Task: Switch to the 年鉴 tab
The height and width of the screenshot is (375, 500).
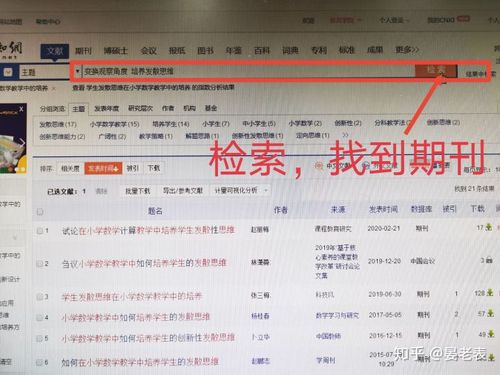Action: point(233,50)
